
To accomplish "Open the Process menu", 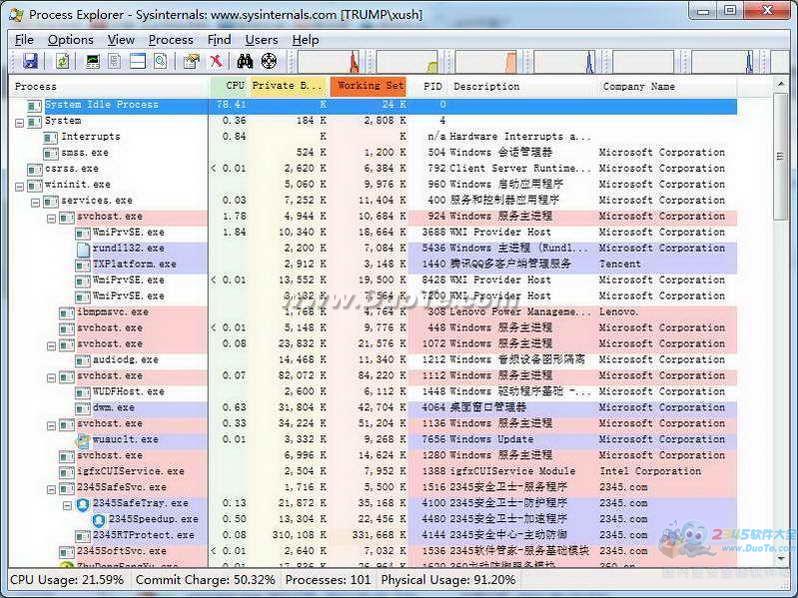I will [170, 40].
